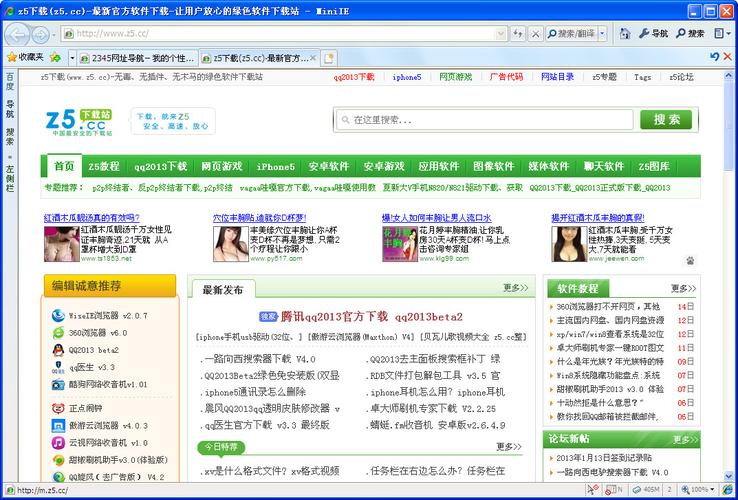Click the QQ2013 beta2 penguin icon

(58, 350)
